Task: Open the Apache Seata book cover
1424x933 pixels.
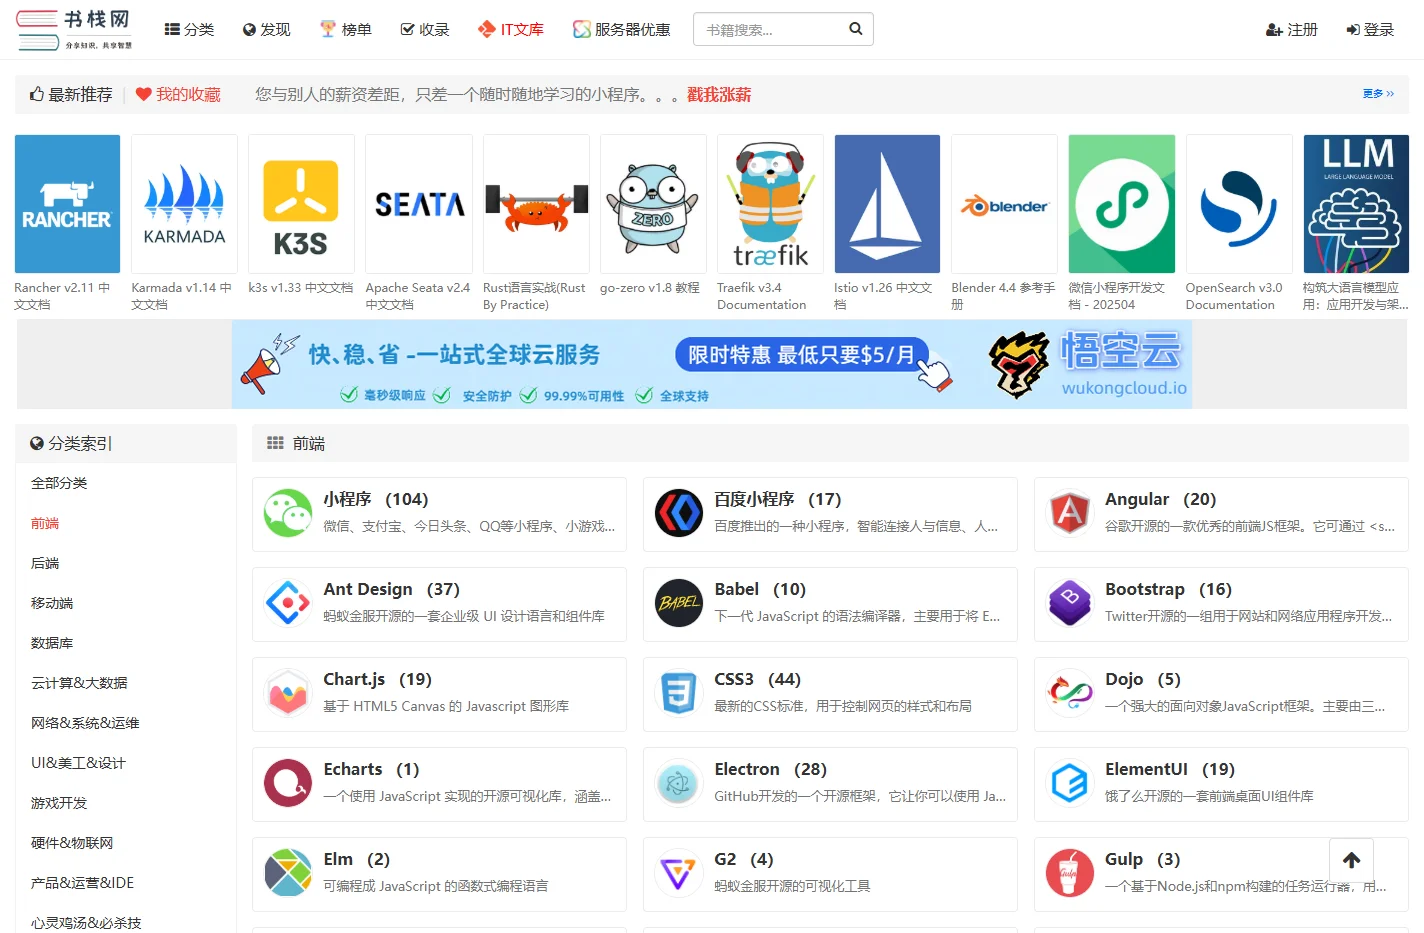Action: (x=419, y=204)
